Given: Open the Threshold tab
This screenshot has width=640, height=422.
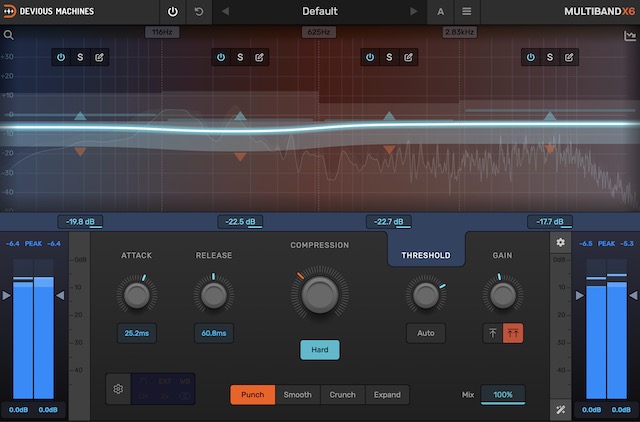Looking at the screenshot, I should 425,255.
